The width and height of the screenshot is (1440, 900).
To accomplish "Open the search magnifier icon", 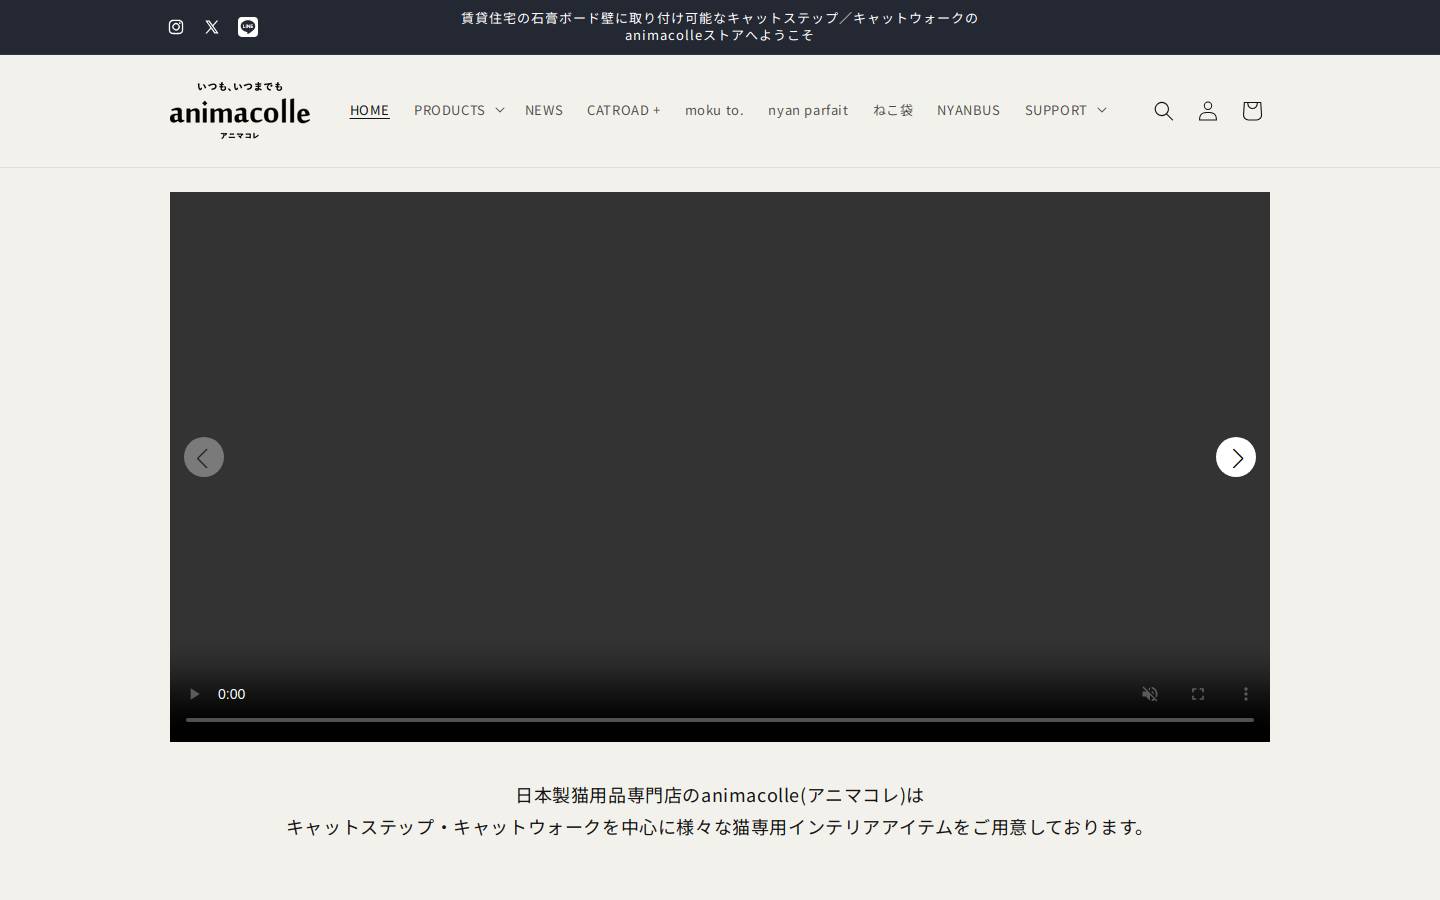I will point(1163,111).
